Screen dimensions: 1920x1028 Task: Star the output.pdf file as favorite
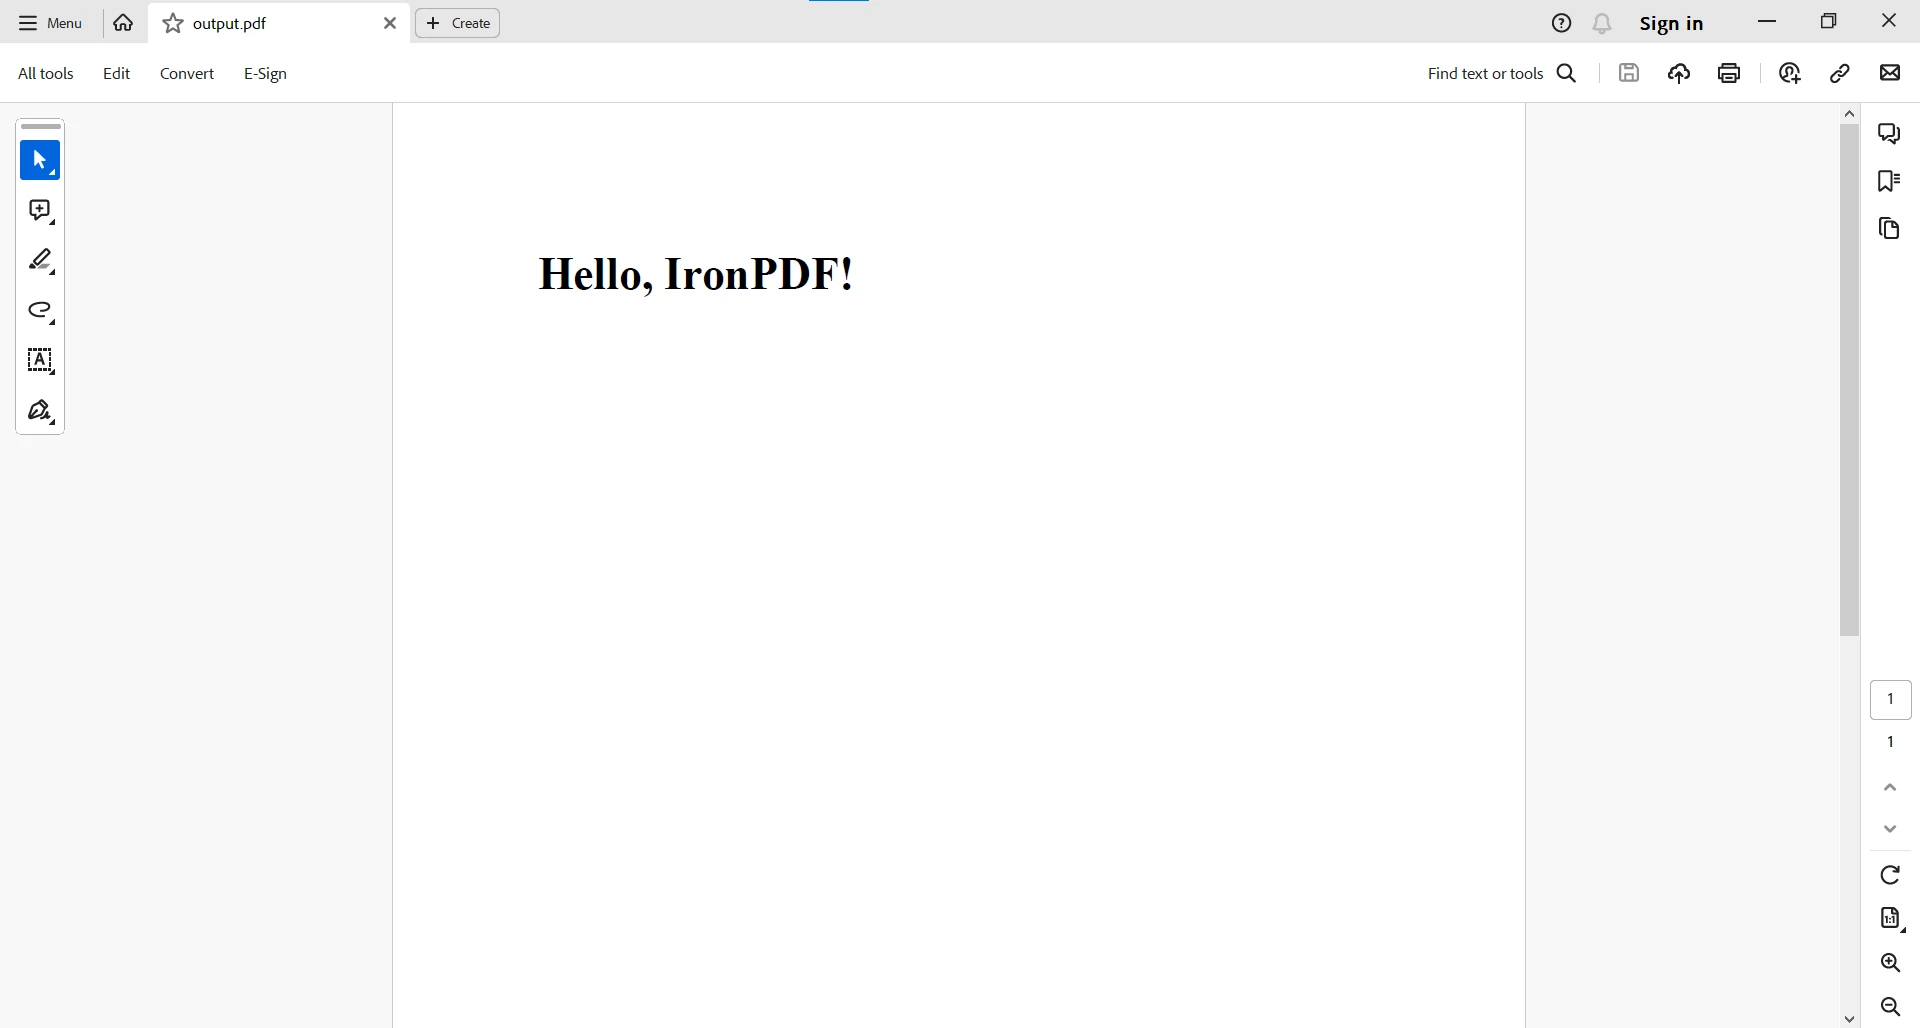point(173,23)
